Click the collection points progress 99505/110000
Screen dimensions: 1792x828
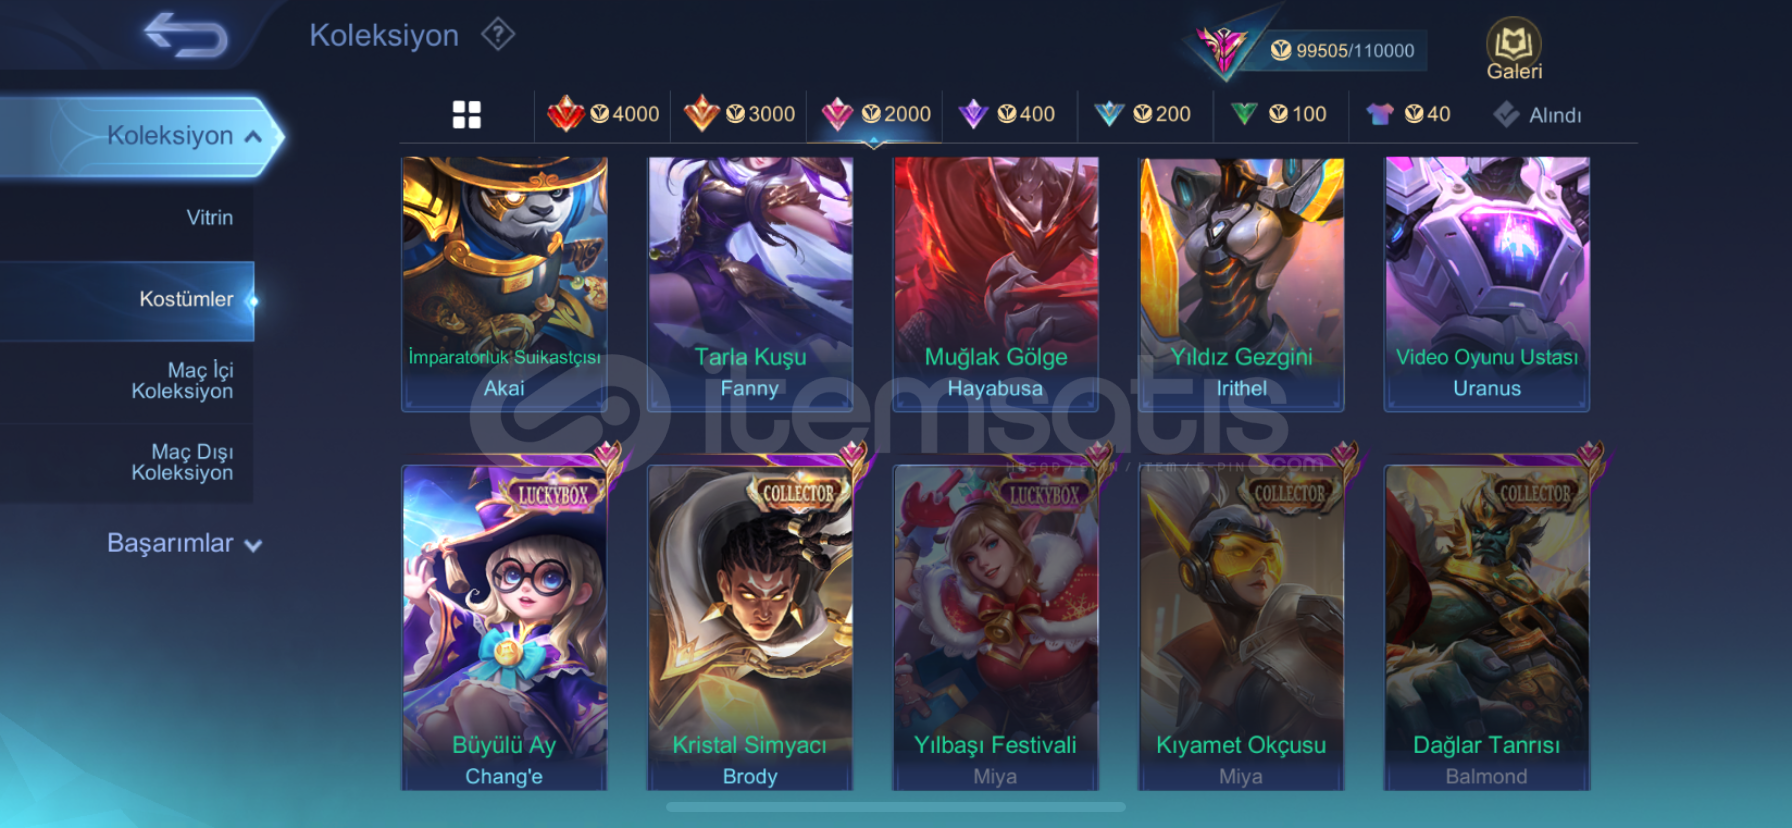click(1343, 50)
